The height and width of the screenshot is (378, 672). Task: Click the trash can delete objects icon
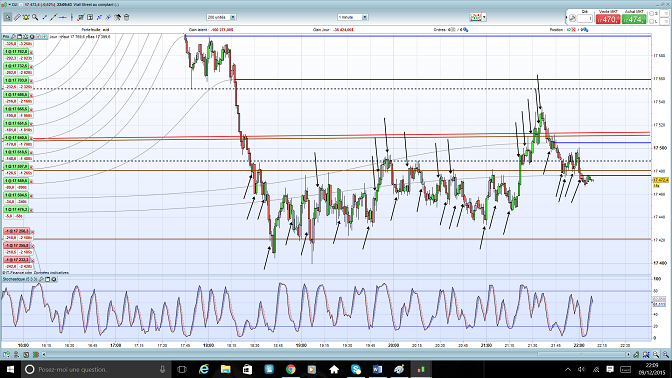click(126, 17)
